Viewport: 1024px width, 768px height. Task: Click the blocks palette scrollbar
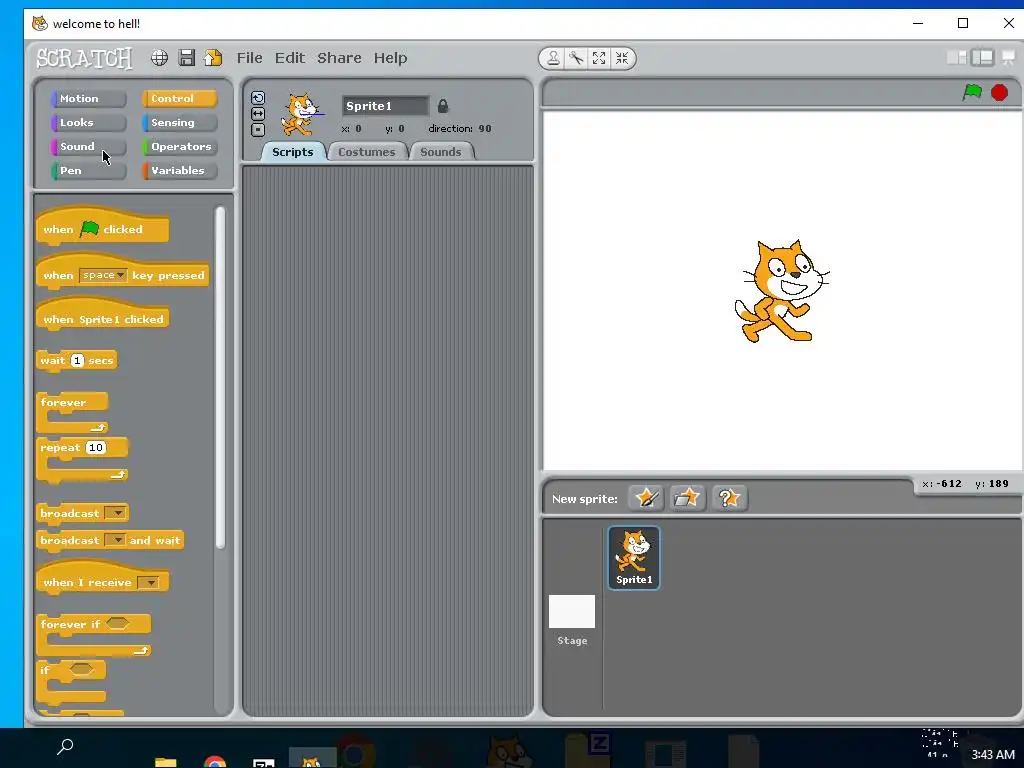click(220, 377)
